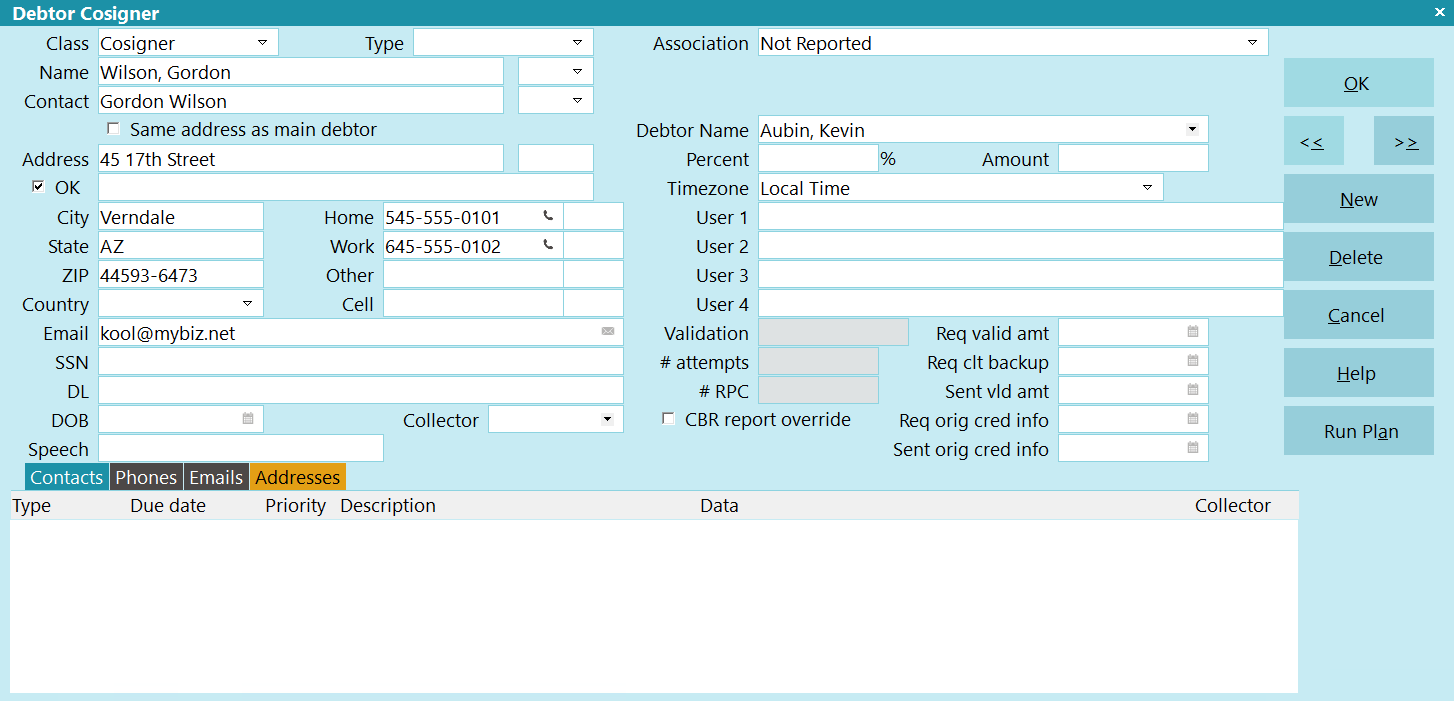Click the SSN input field
Image resolution: width=1454 pixels, height=701 pixels.
click(x=361, y=362)
